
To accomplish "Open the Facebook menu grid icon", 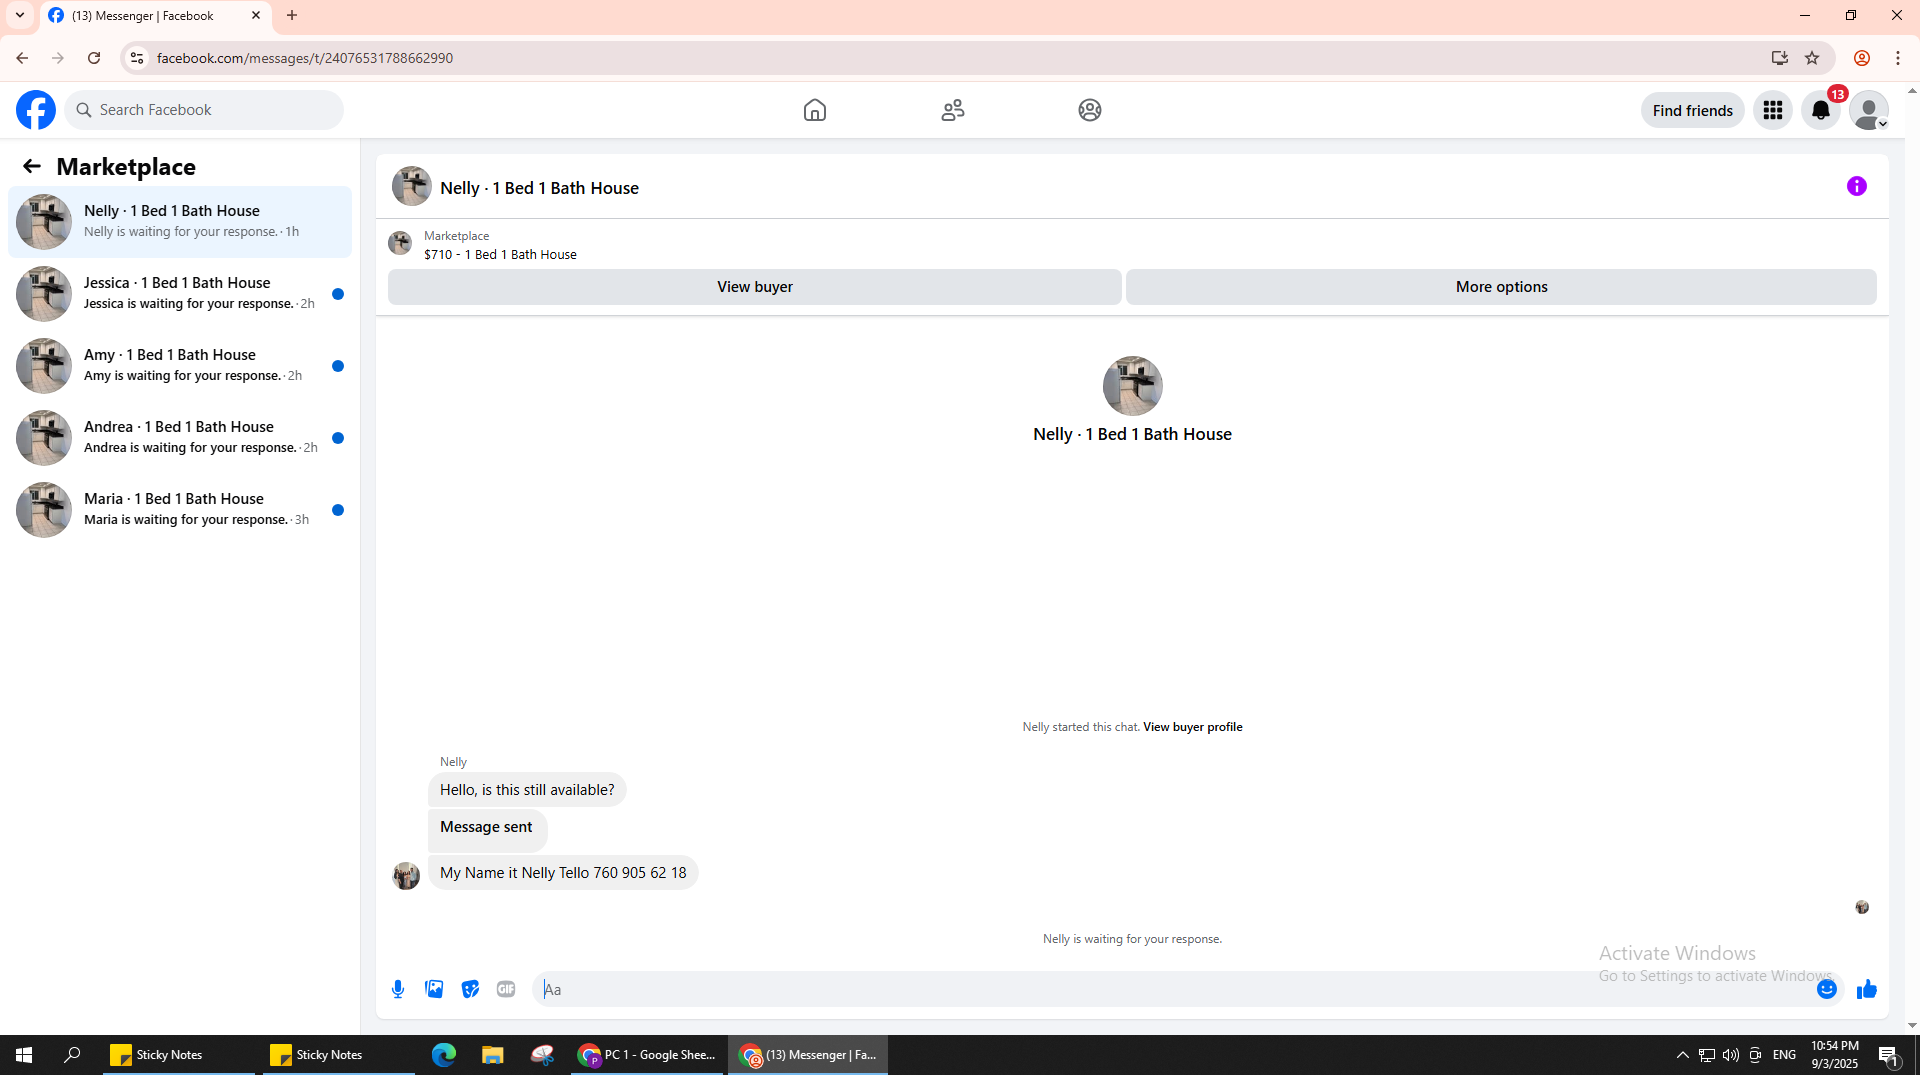I will click(x=1773, y=110).
